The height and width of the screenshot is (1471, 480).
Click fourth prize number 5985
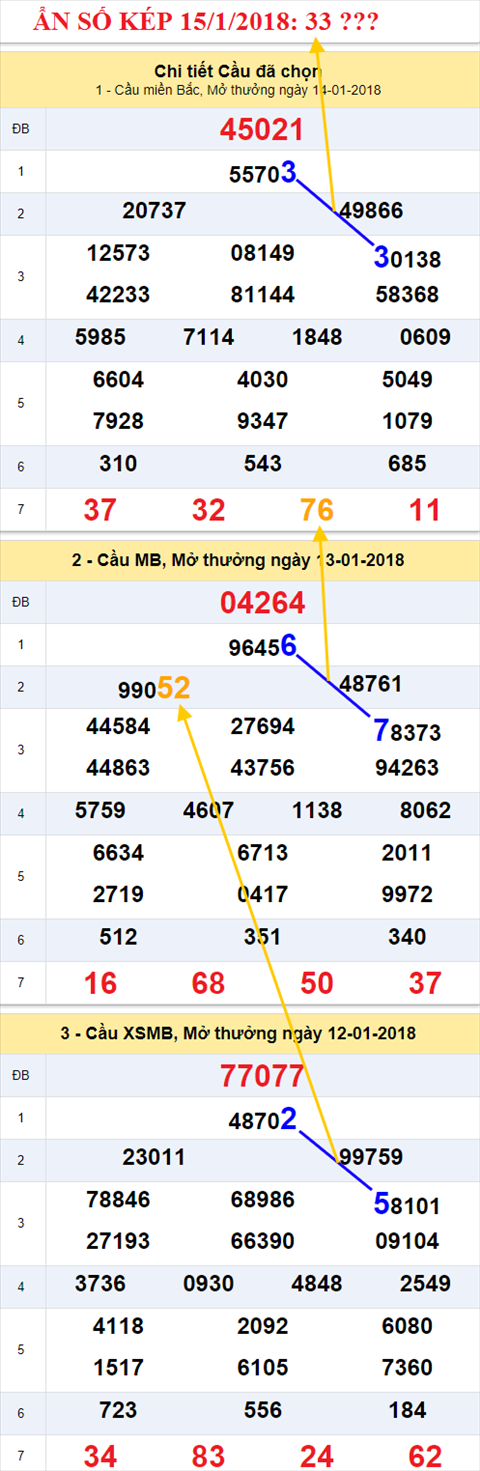coord(100,338)
